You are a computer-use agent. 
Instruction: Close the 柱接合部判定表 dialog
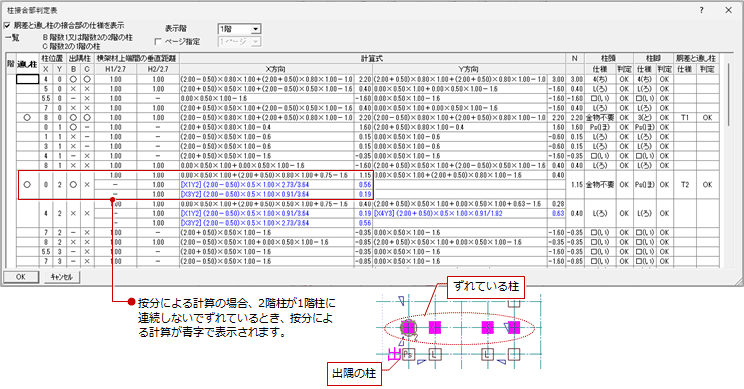click(728, 10)
